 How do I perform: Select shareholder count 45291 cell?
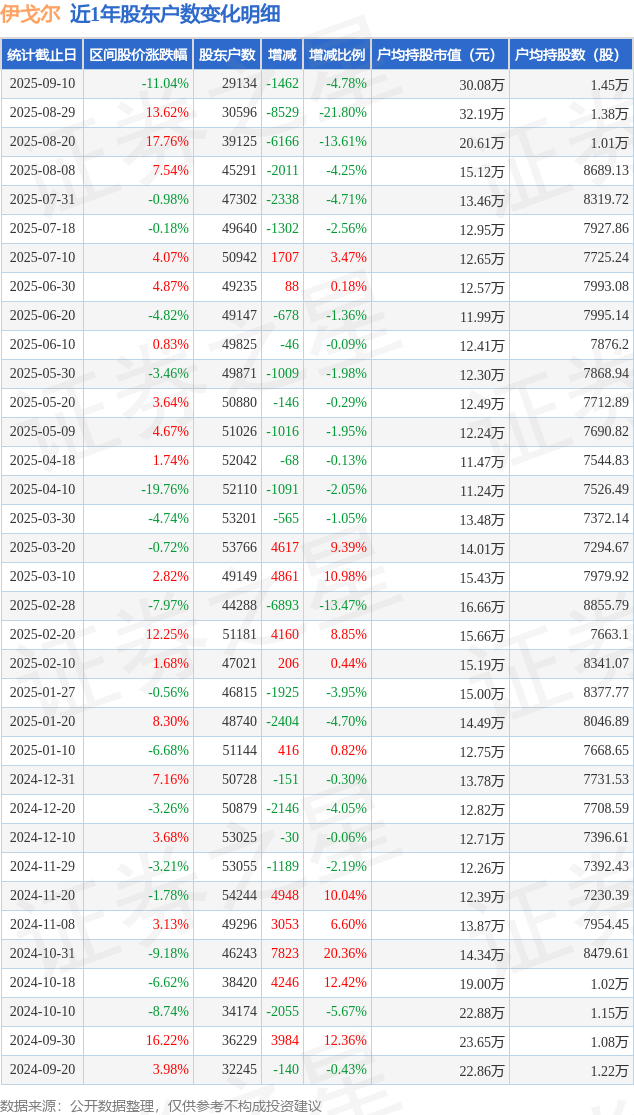pos(227,170)
